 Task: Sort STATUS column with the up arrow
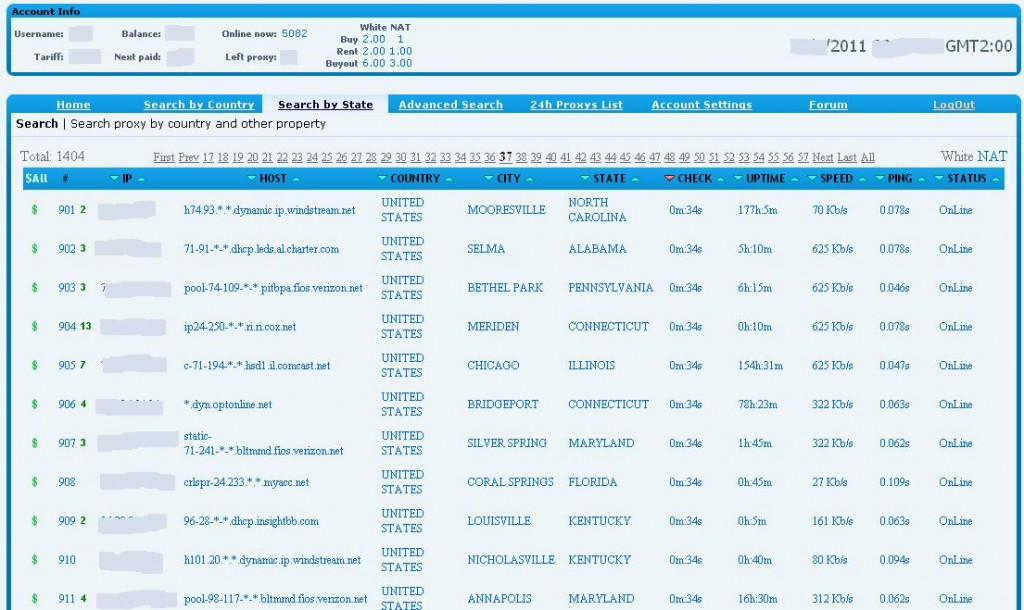(995, 179)
